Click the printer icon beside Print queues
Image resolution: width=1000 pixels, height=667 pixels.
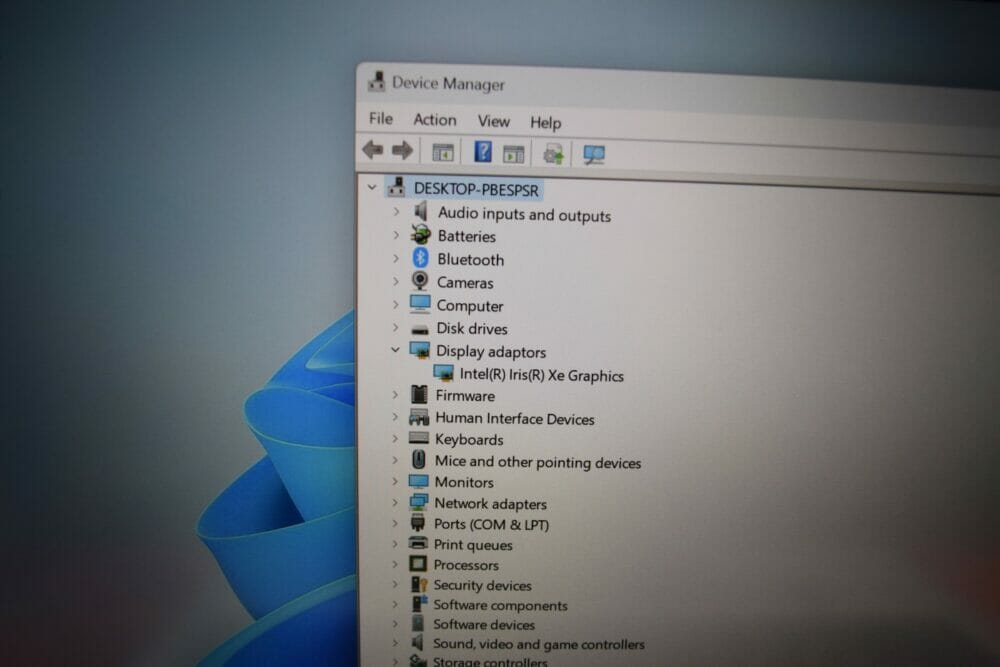coord(418,543)
